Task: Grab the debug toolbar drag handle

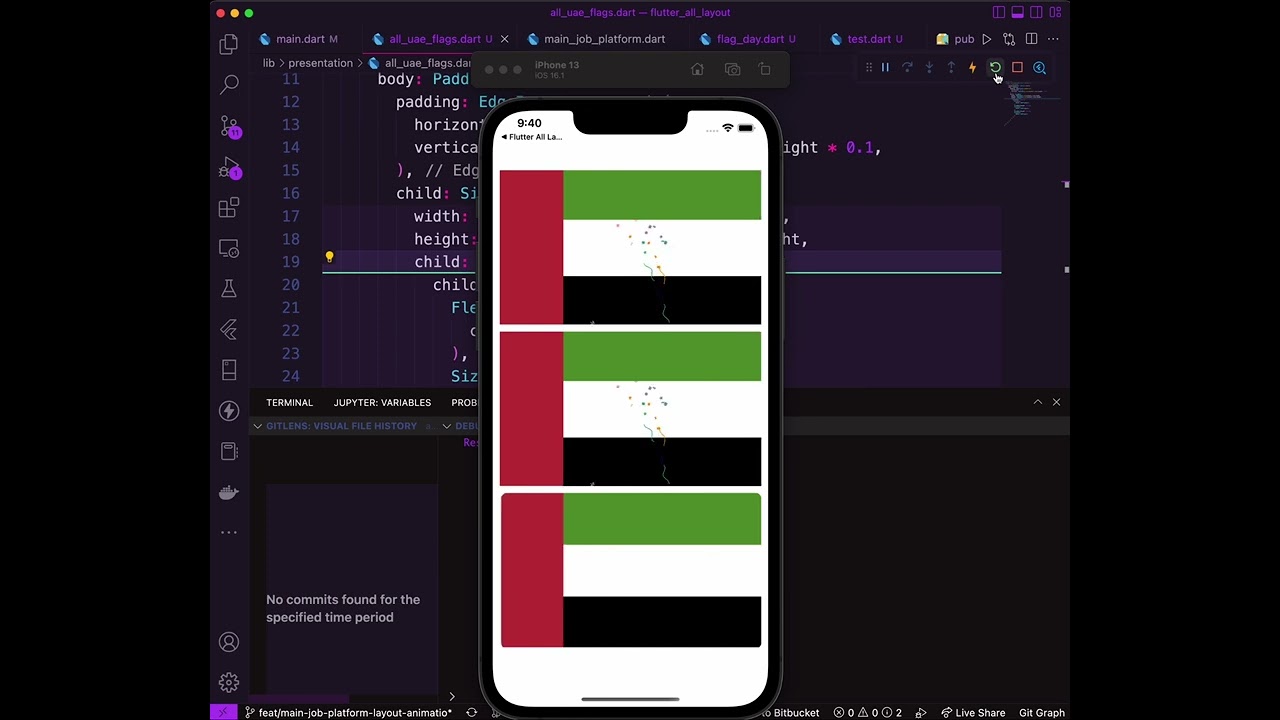Action: click(x=868, y=68)
